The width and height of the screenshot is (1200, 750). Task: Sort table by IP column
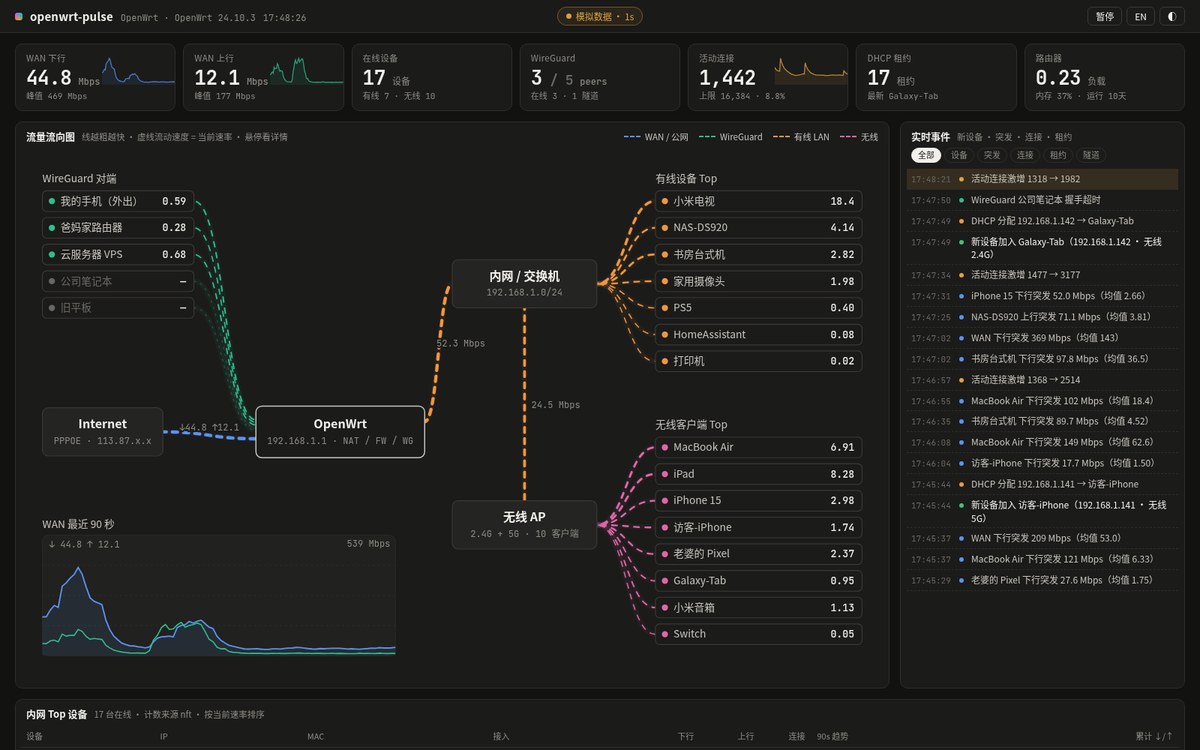click(164, 737)
